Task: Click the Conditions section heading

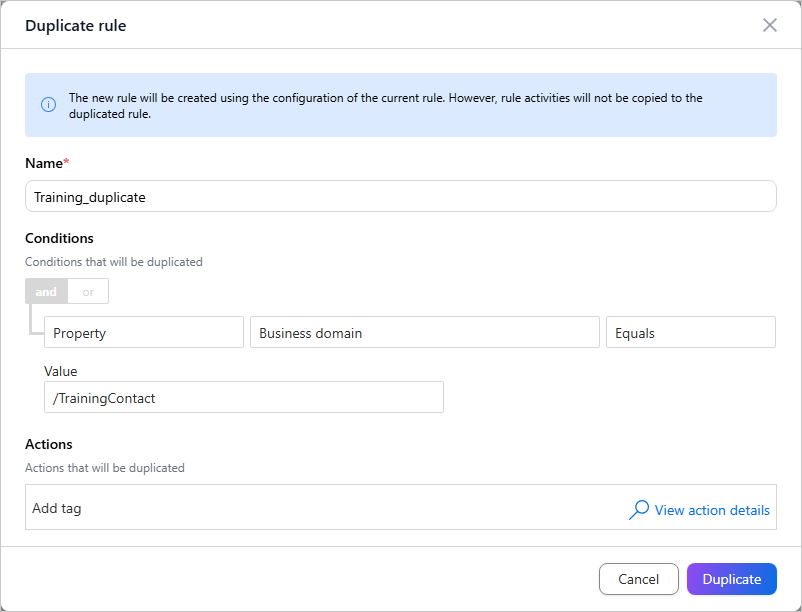Action: [59, 238]
